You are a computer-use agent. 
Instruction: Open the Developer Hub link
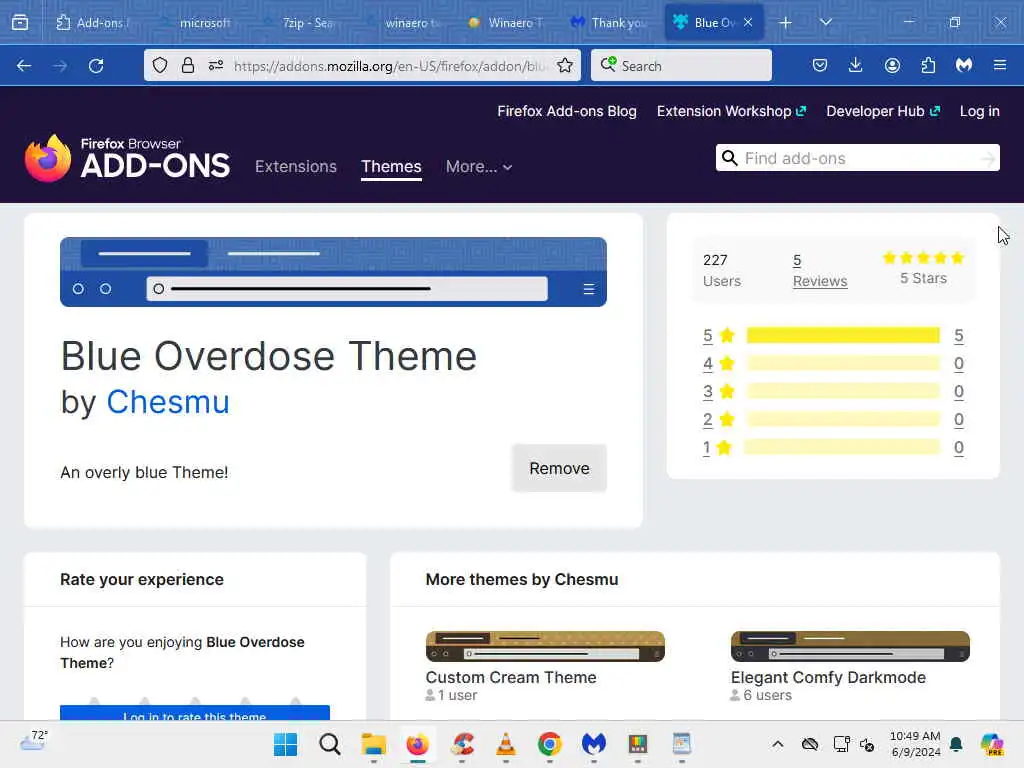[883, 111]
